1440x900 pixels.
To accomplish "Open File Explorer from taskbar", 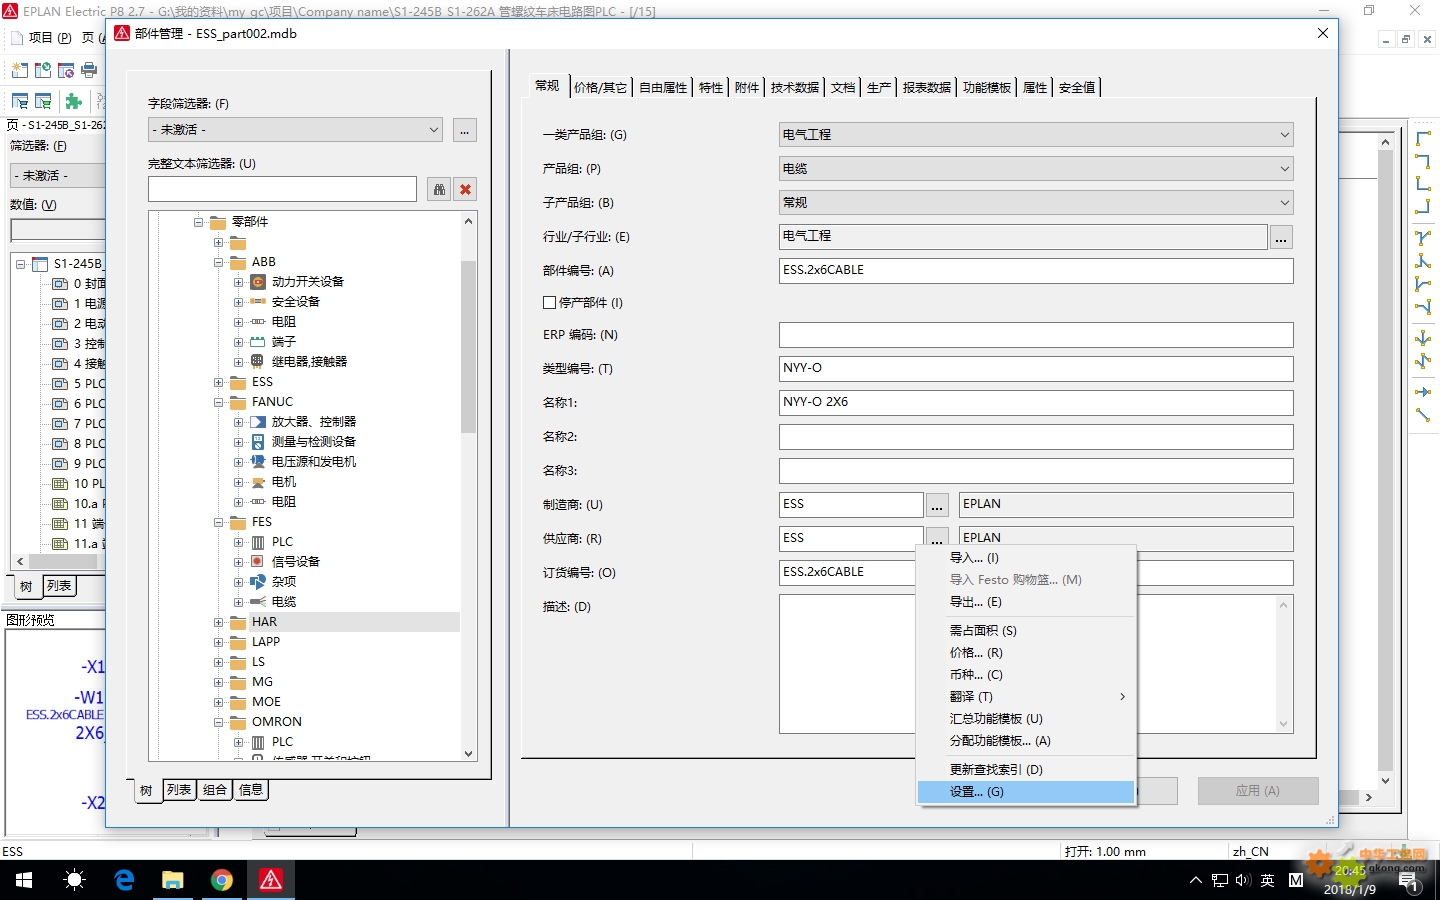I will click(173, 880).
